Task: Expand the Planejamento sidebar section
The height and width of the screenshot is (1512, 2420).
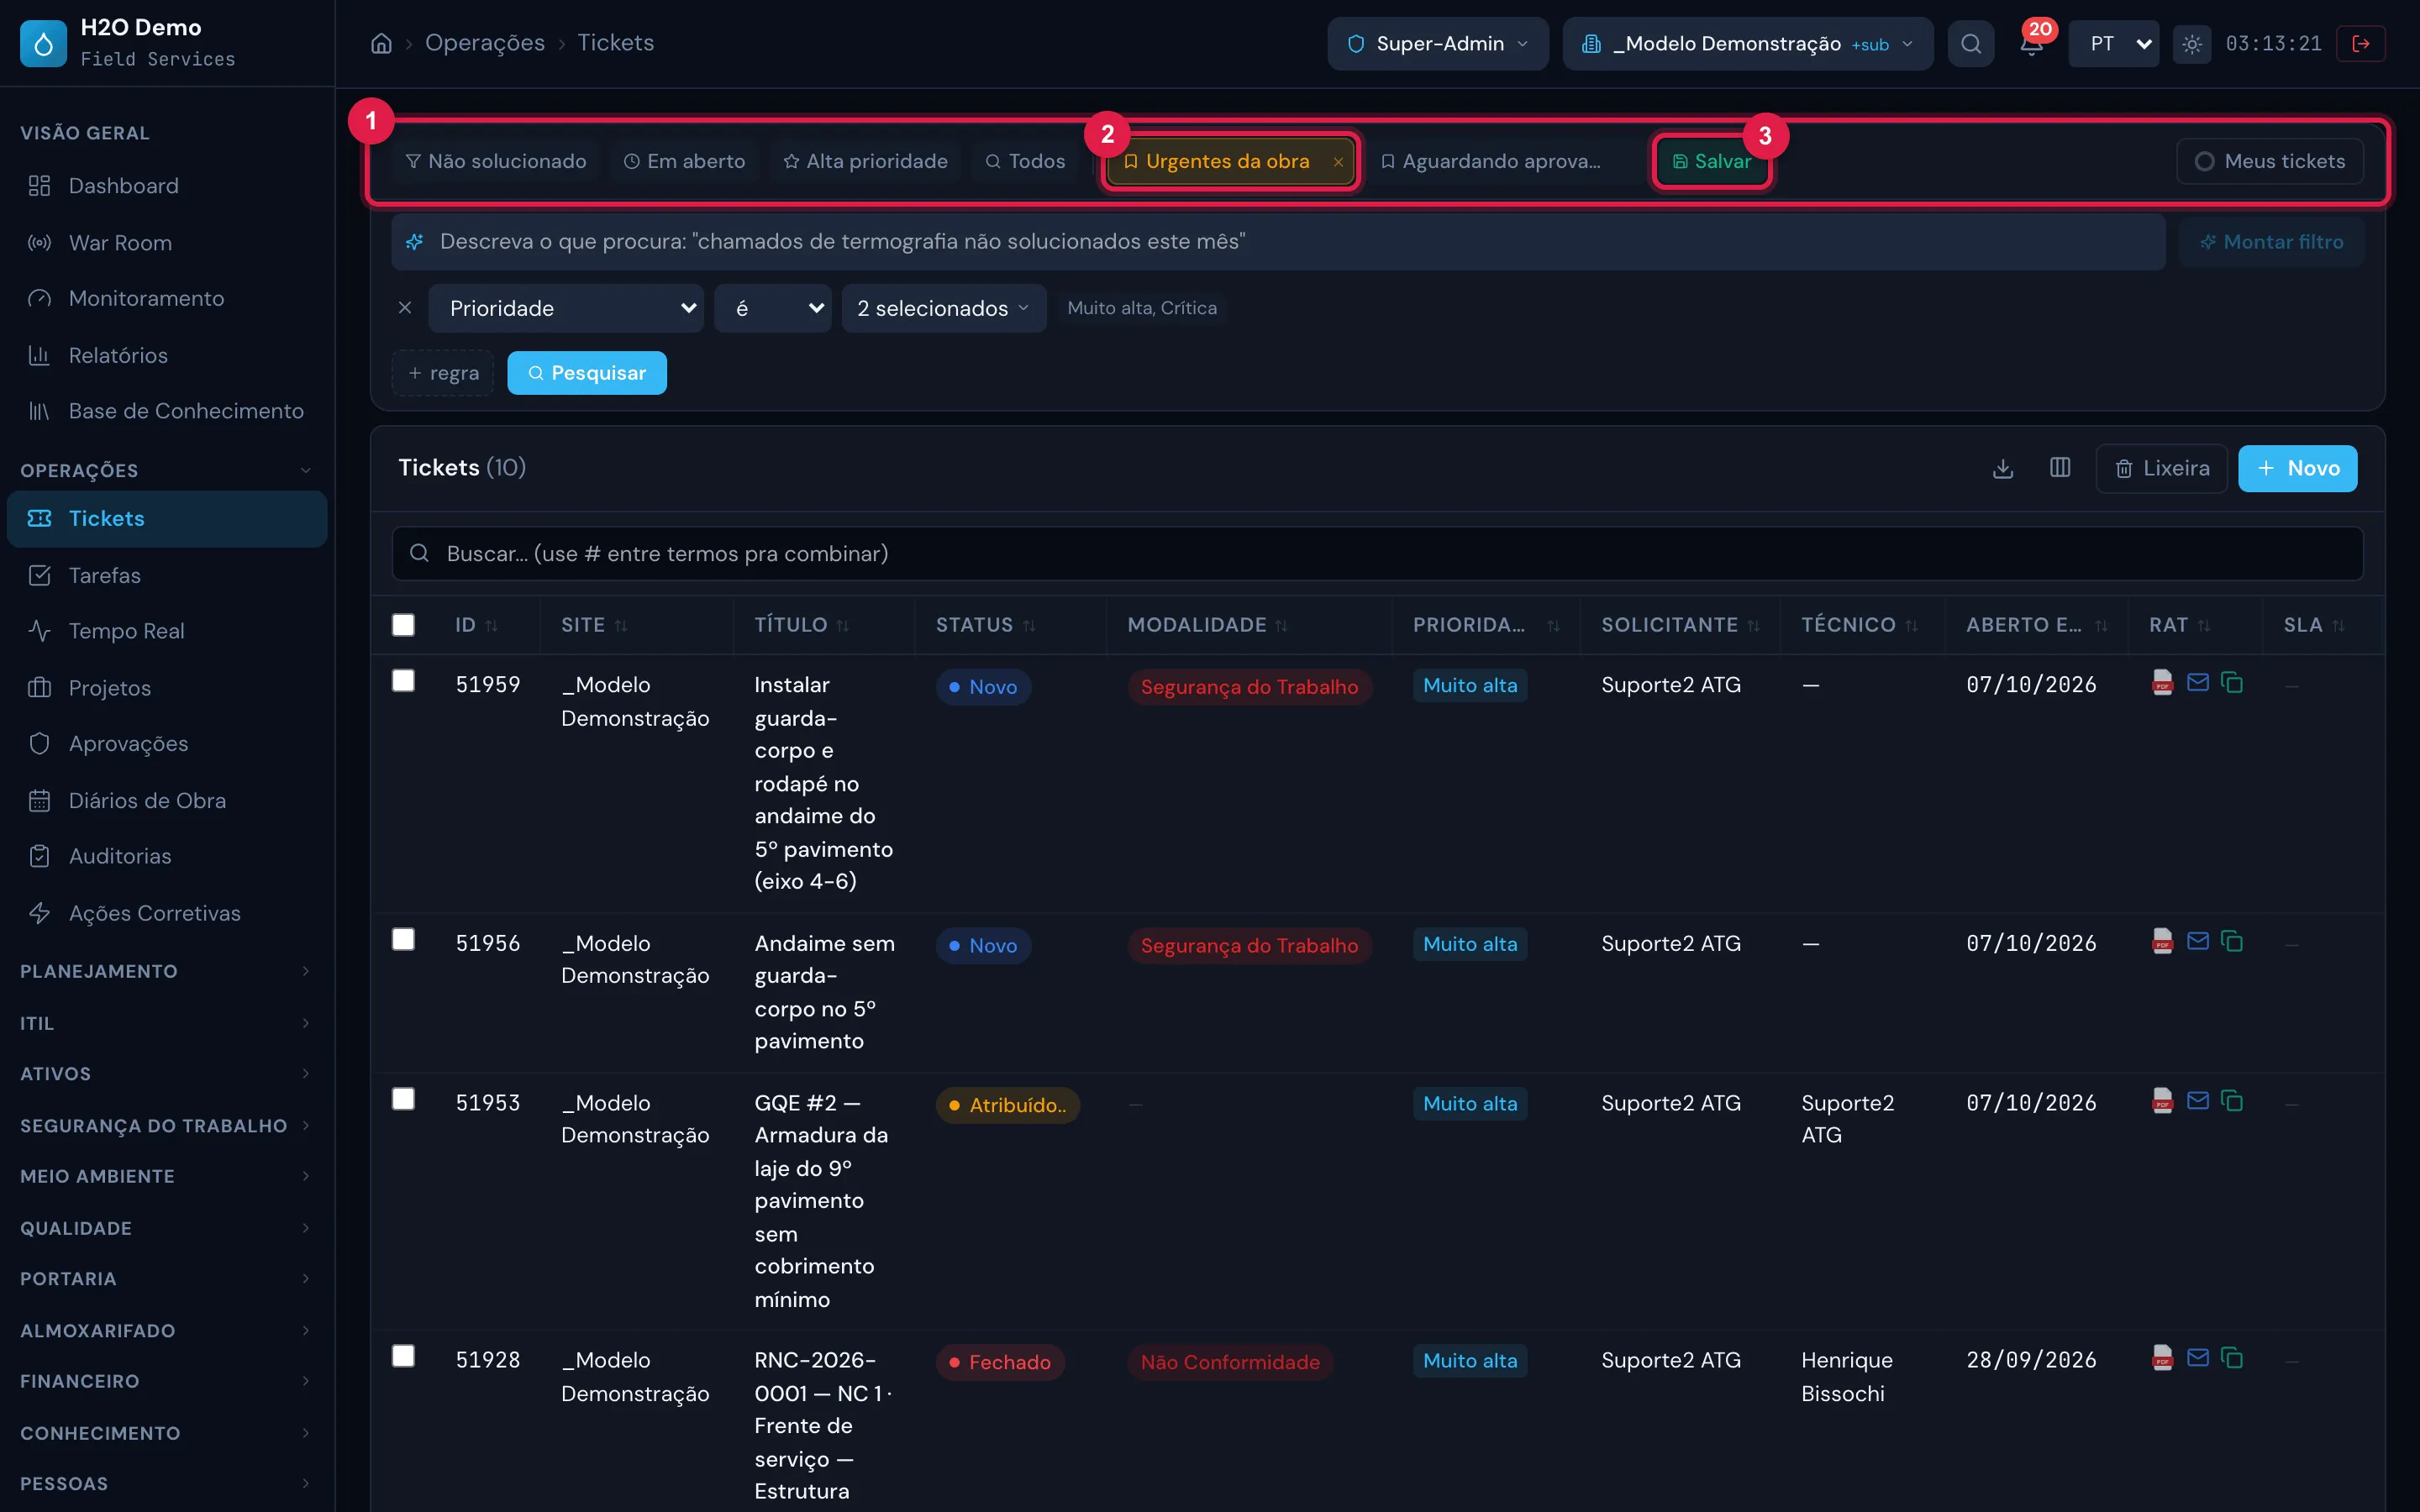Action: 167,971
